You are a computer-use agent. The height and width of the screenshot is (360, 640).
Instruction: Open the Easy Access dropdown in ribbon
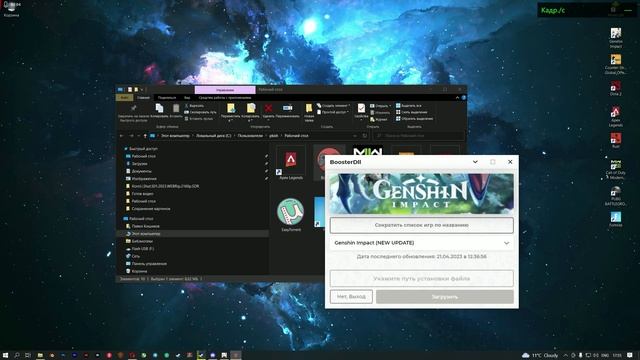click(333, 112)
